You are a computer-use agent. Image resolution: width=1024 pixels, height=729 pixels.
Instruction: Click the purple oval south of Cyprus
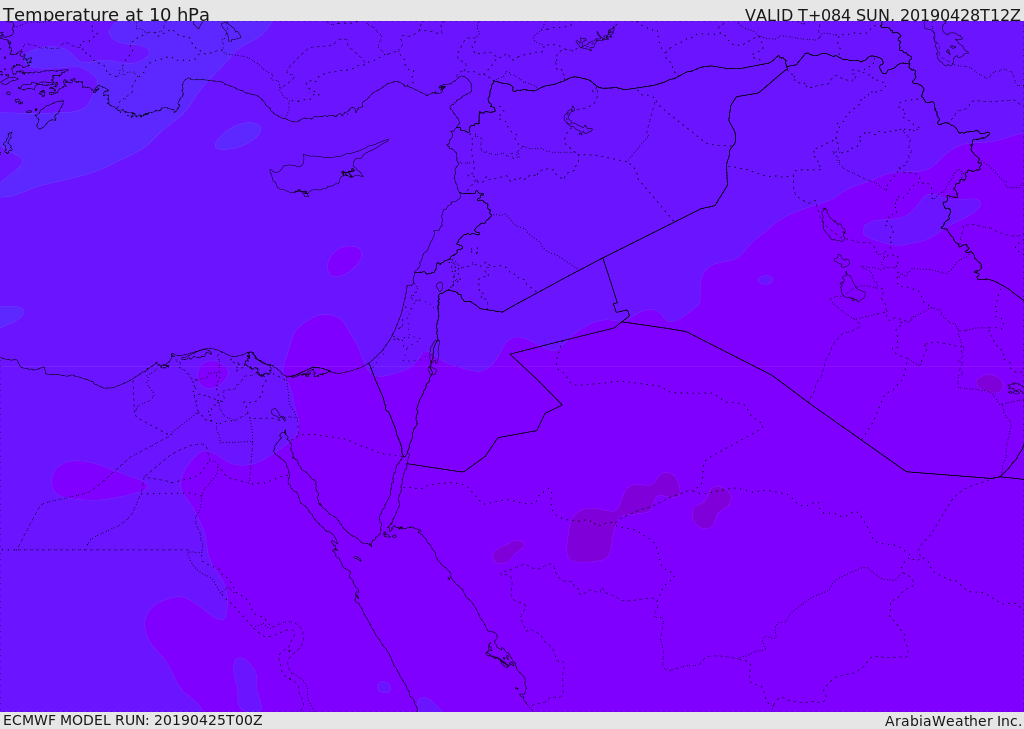click(x=344, y=261)
